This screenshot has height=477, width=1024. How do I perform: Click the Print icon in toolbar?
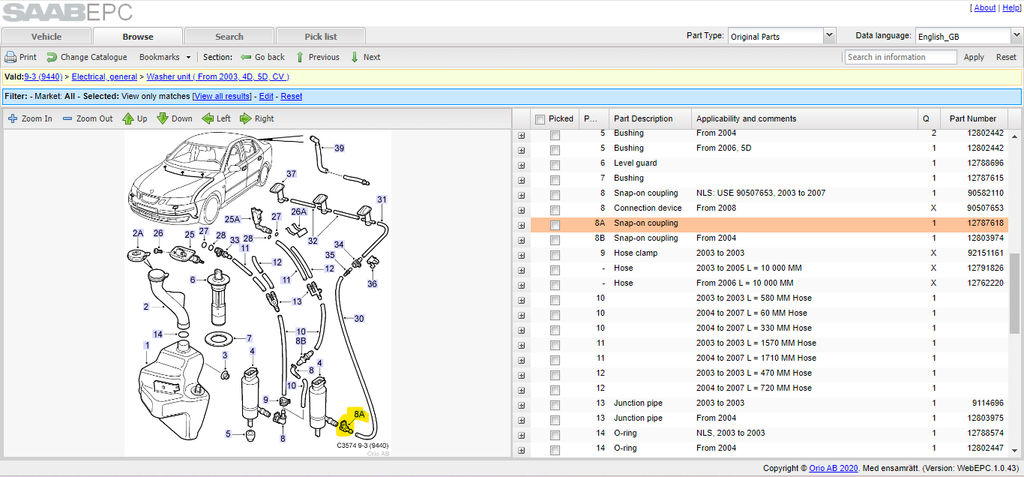[10, 58]
